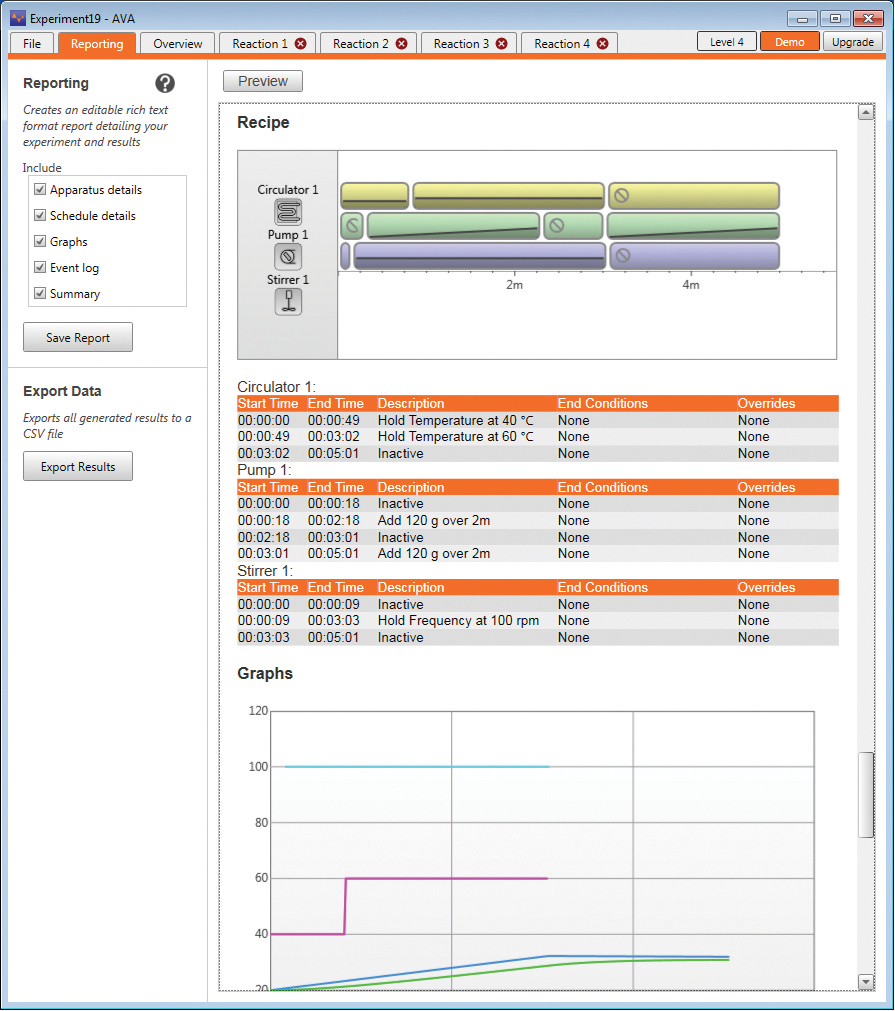Click the Demo badge
Viewport: 895px width, 1011px height.
789,42
